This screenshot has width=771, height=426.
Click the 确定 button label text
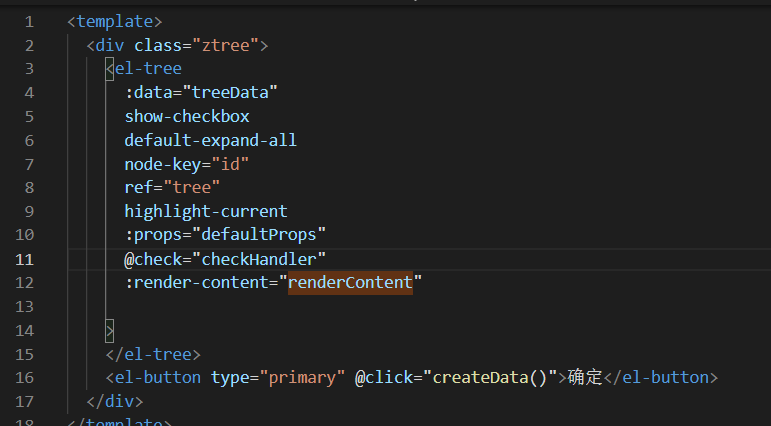pos(587,378)
